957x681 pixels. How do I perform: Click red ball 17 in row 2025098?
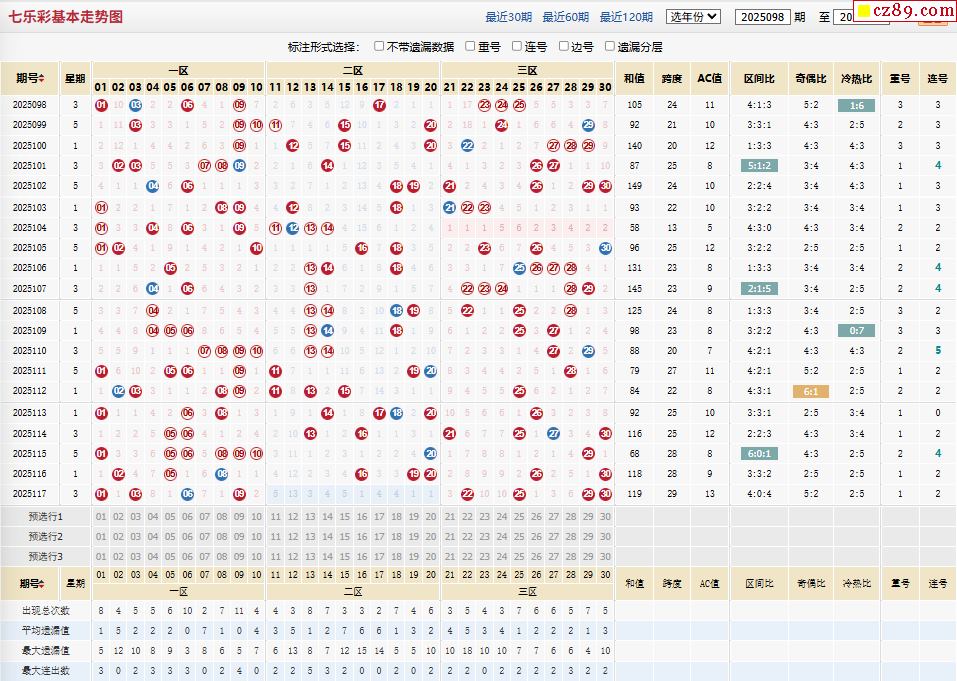[379, 105]
